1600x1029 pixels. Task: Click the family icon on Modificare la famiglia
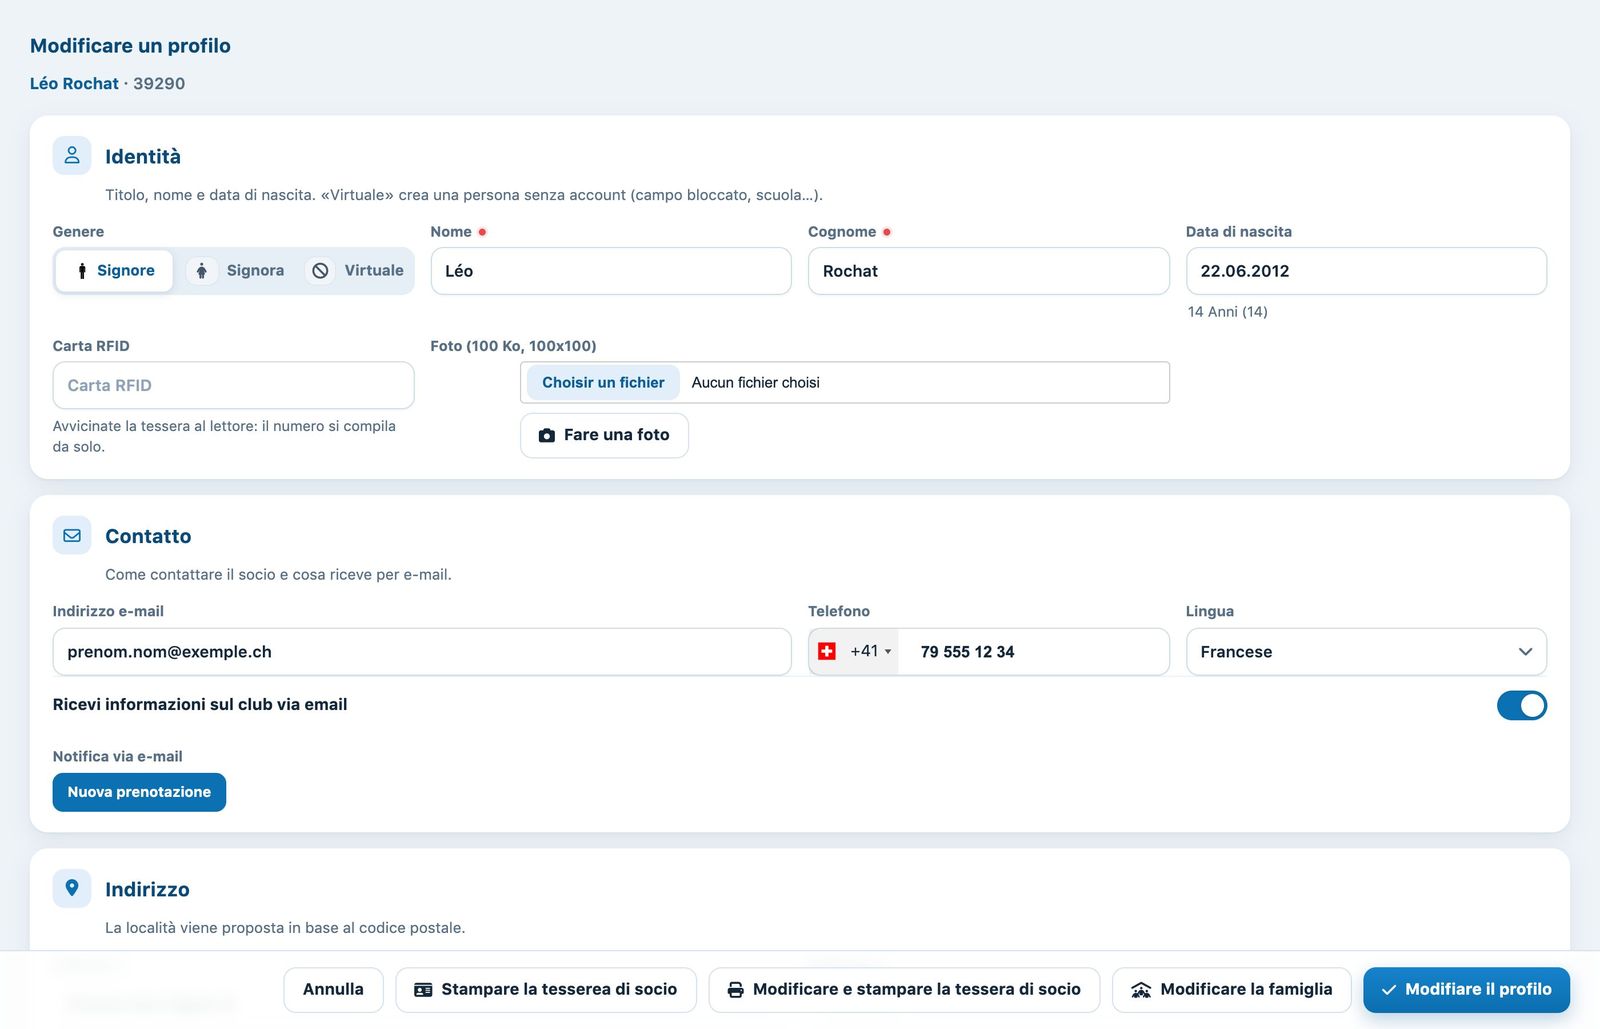pyautogui.click(x=1141, y=990)
